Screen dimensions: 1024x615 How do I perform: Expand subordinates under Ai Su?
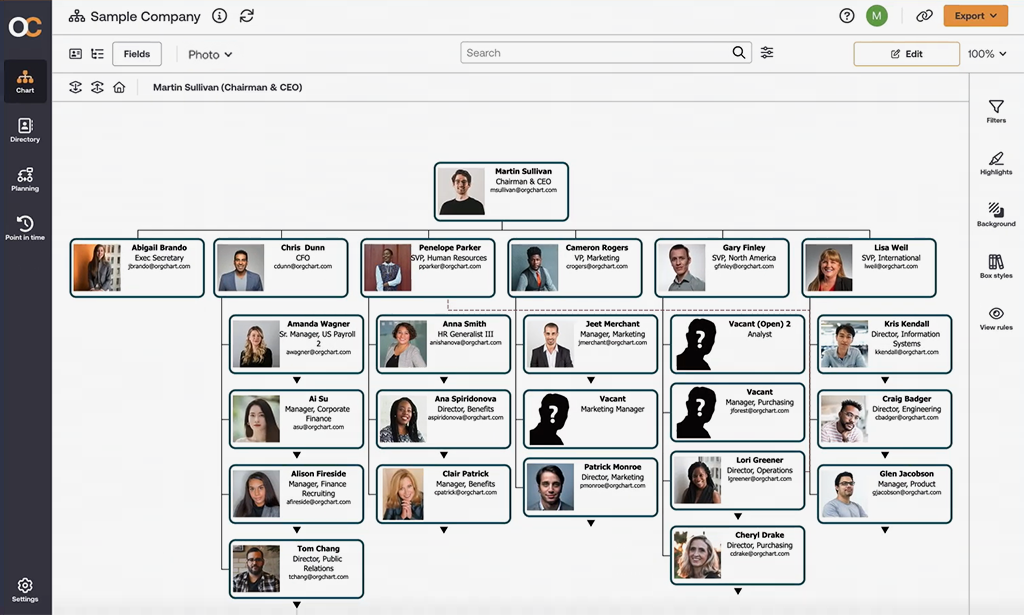pyautogui.click(x=296, y=455)
